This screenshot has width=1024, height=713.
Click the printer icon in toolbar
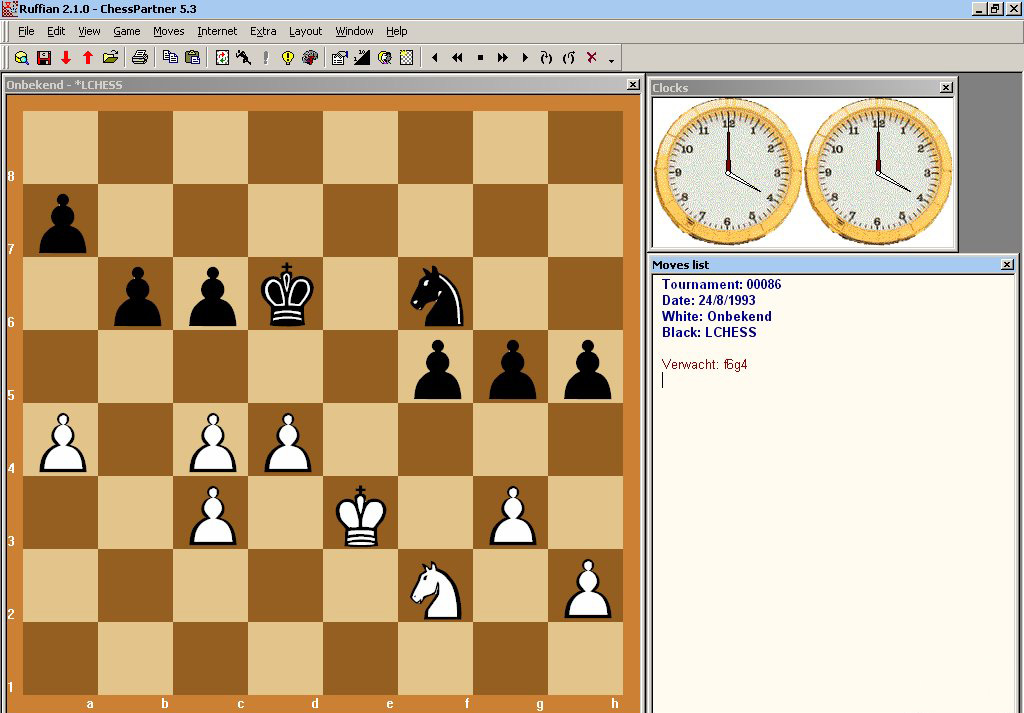pos(140,58)
